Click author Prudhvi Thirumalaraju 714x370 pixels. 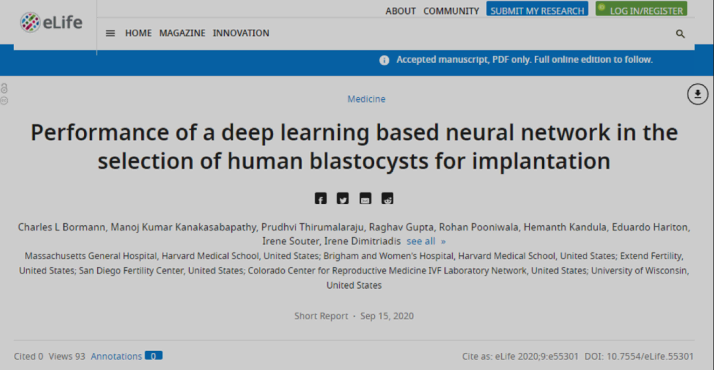tap(312, 227)
